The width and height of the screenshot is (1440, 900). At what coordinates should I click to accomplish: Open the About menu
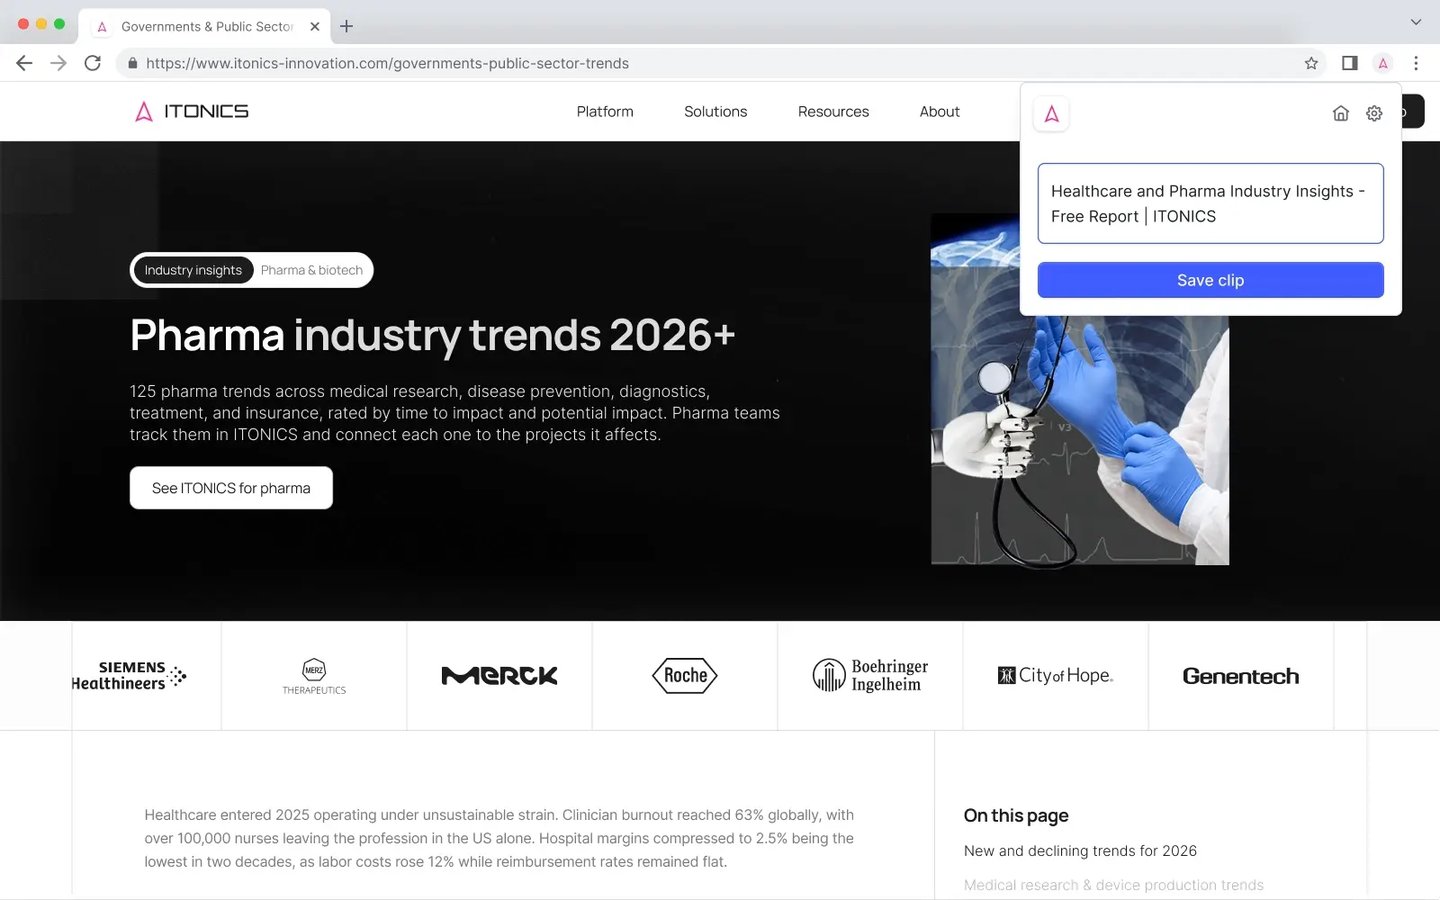(939, 111)
